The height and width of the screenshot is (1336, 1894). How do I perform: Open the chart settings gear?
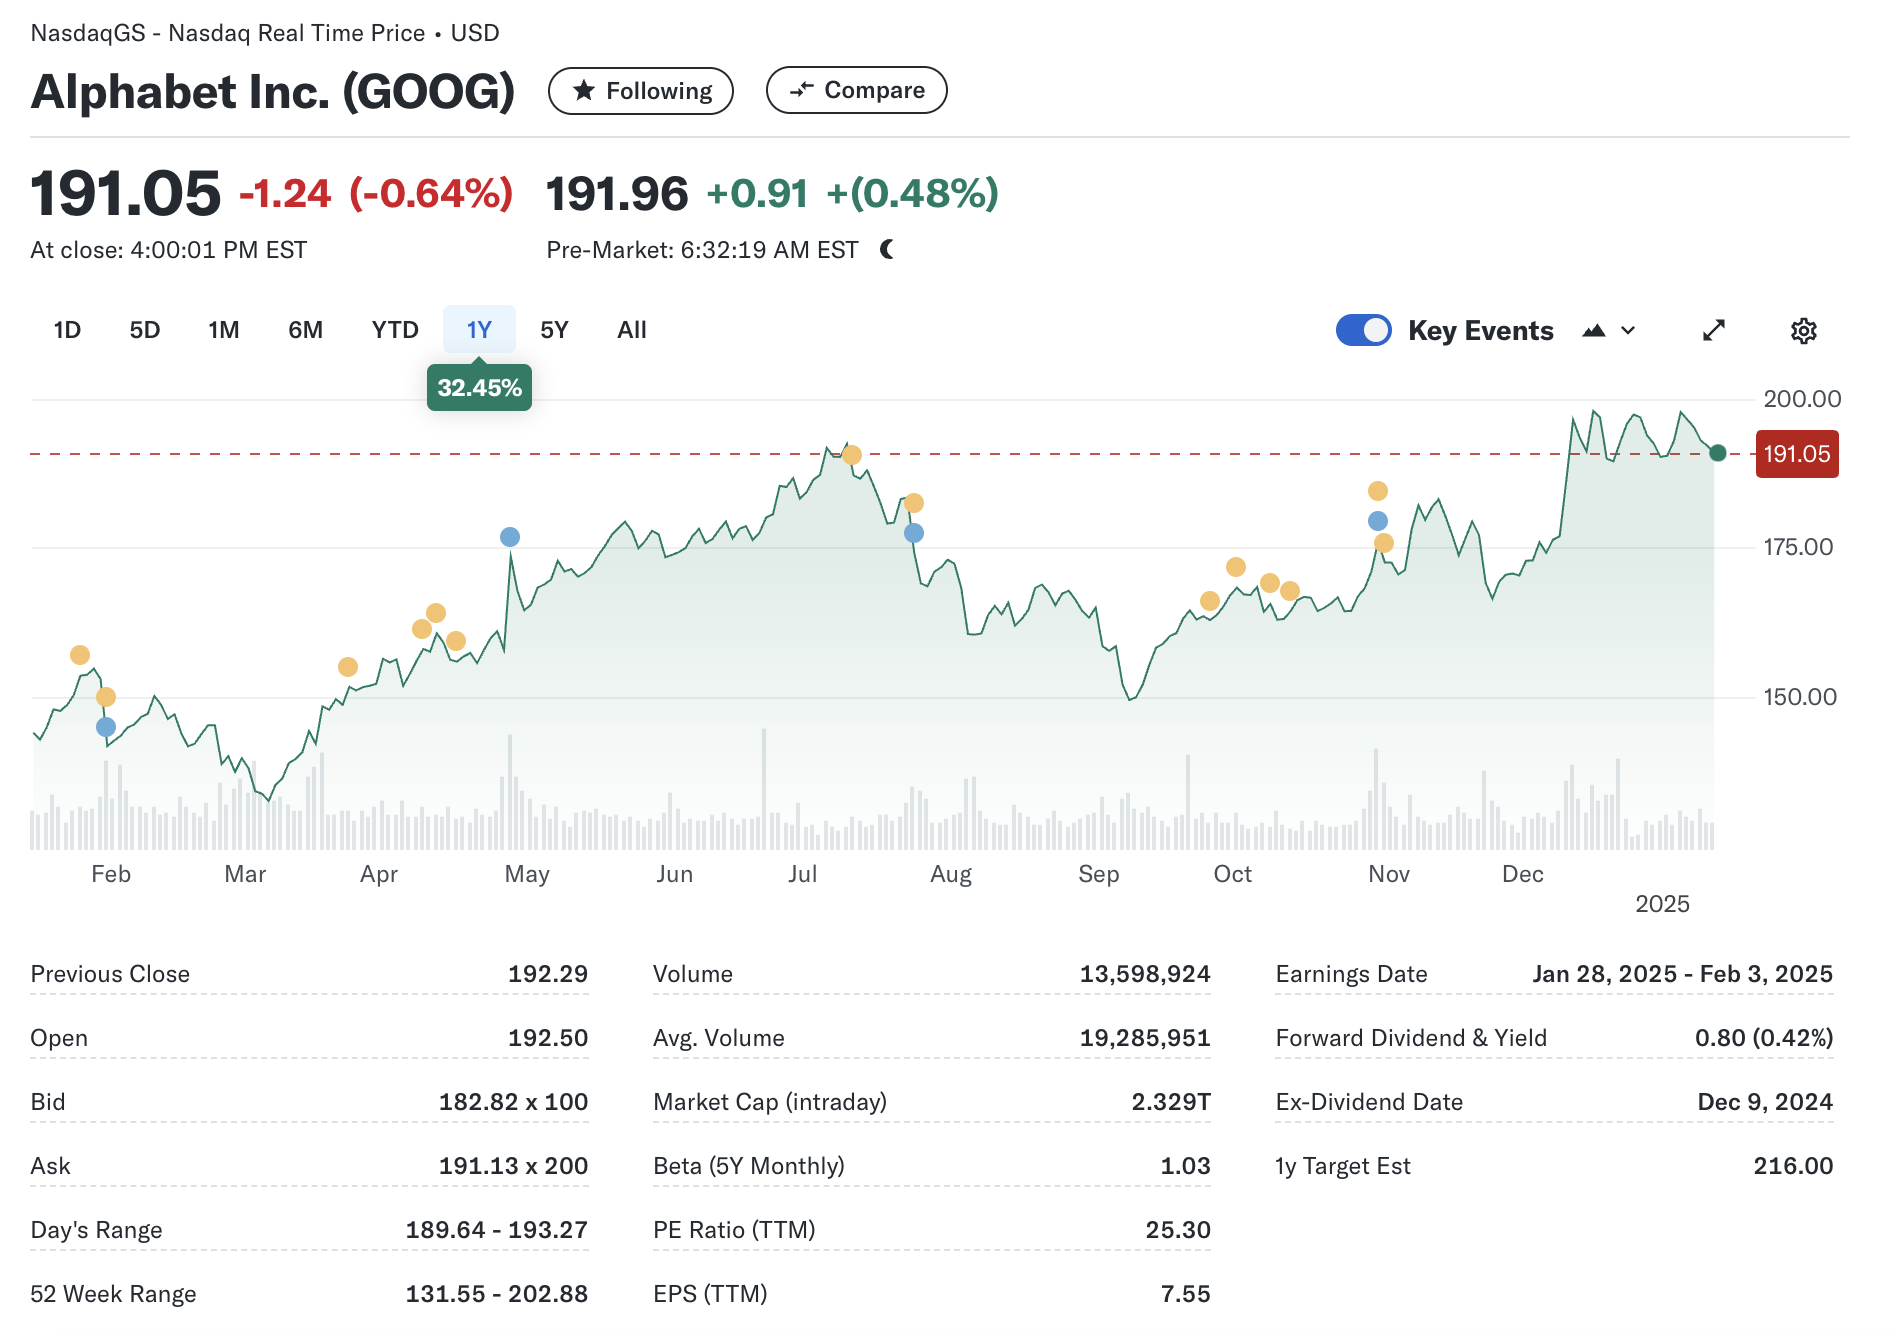click(x=1803, y=331)
